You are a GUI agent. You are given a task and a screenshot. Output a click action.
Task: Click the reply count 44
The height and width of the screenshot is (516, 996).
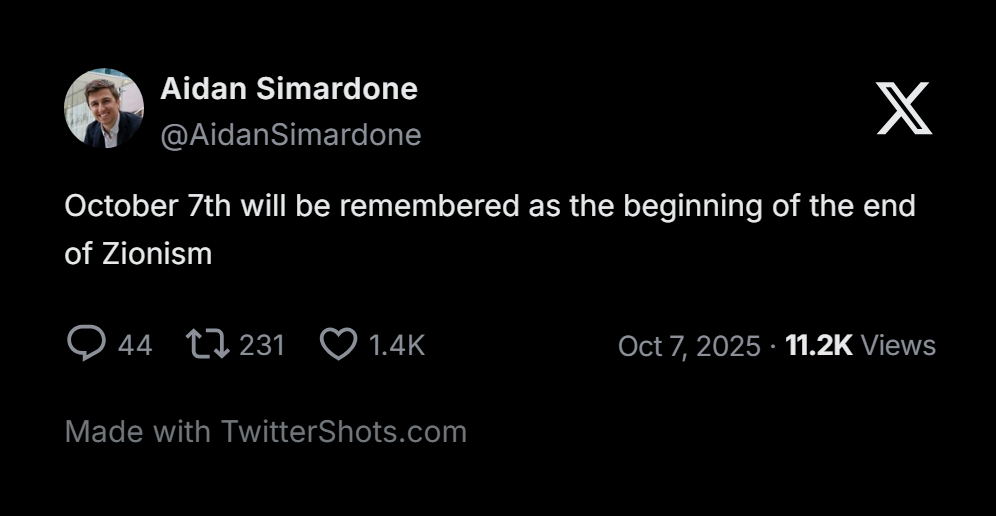coord(135,346)
